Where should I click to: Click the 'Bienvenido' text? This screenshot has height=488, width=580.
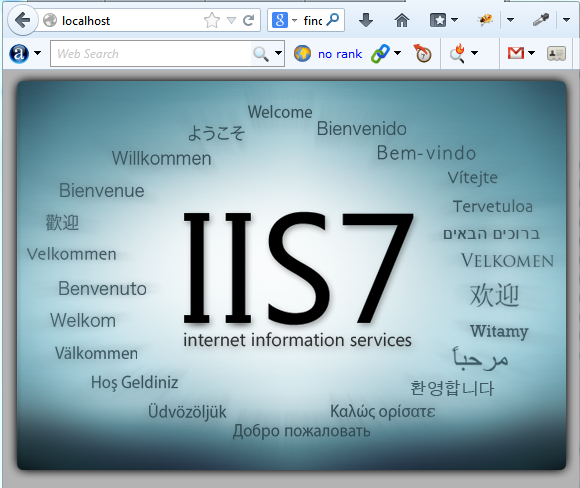tap(361, 129)
